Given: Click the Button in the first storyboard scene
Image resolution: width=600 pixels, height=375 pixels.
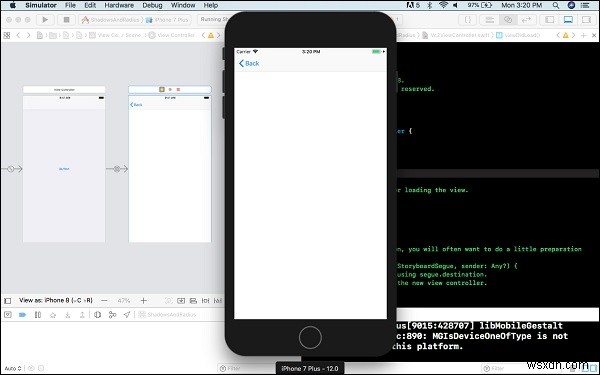Looking at the screenshot, I should click(64, 169).
